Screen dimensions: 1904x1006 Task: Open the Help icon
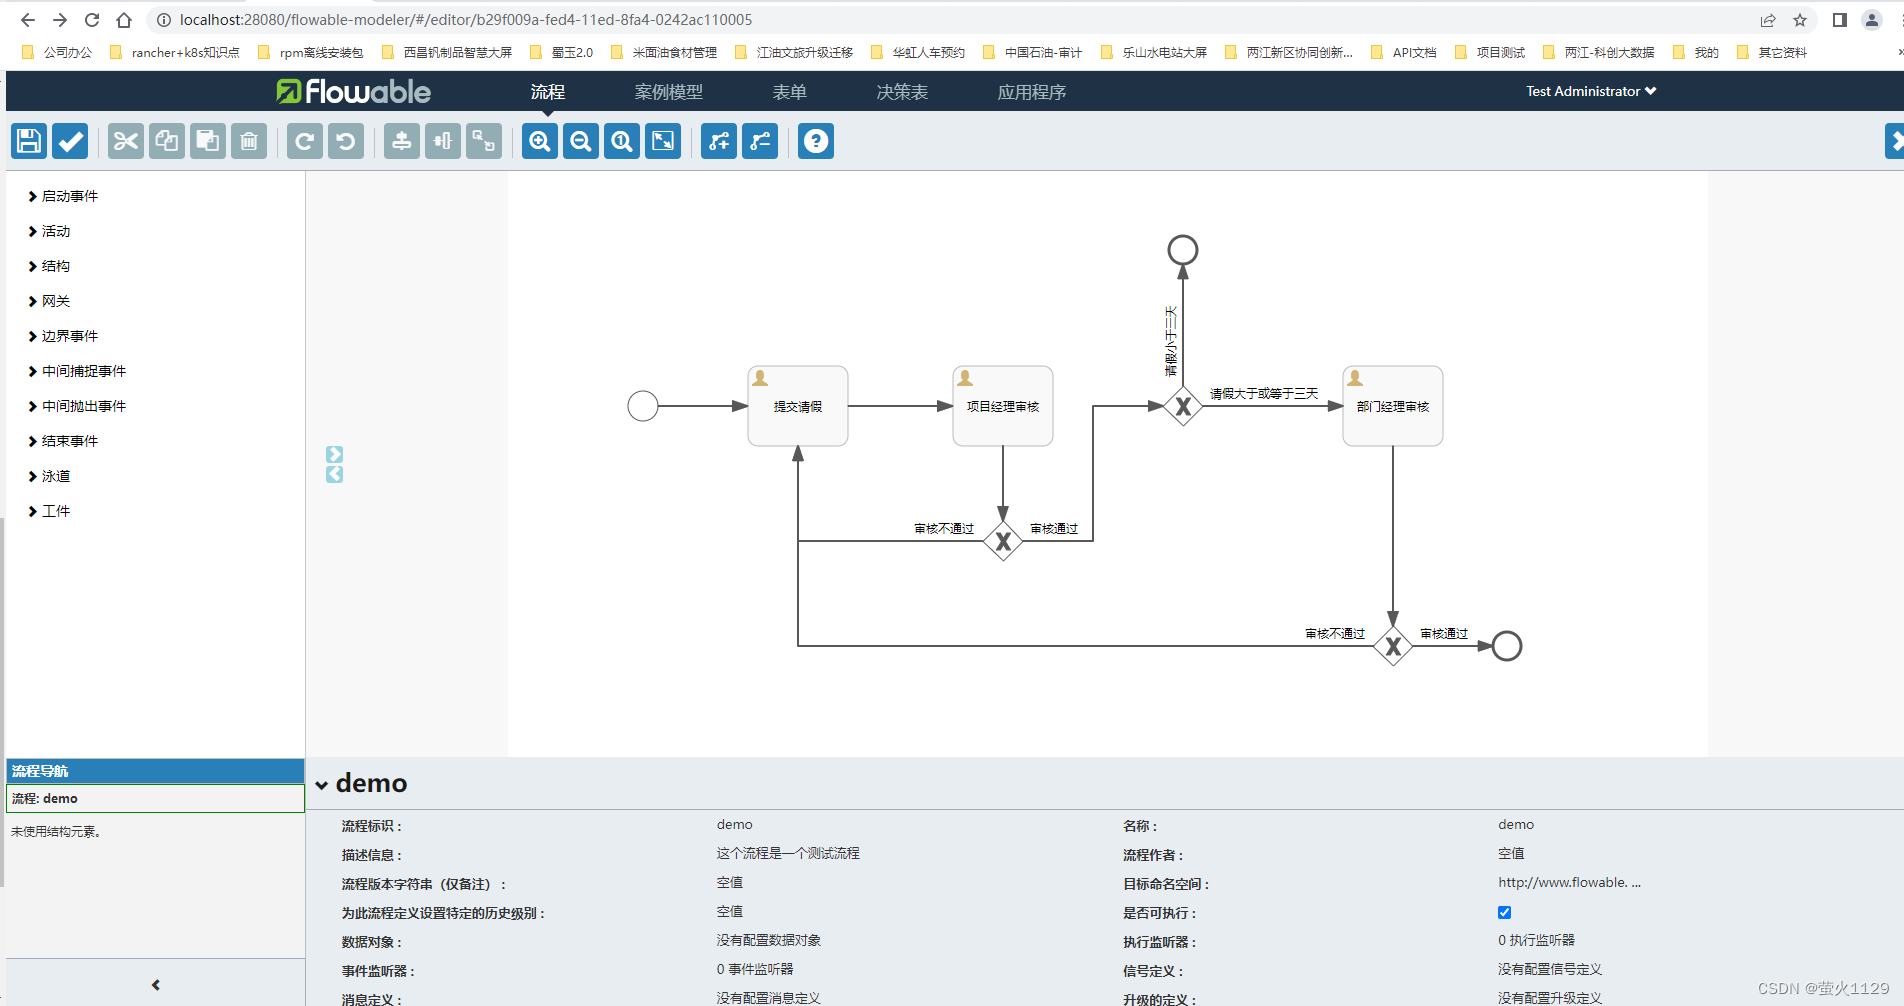(815, 141)
